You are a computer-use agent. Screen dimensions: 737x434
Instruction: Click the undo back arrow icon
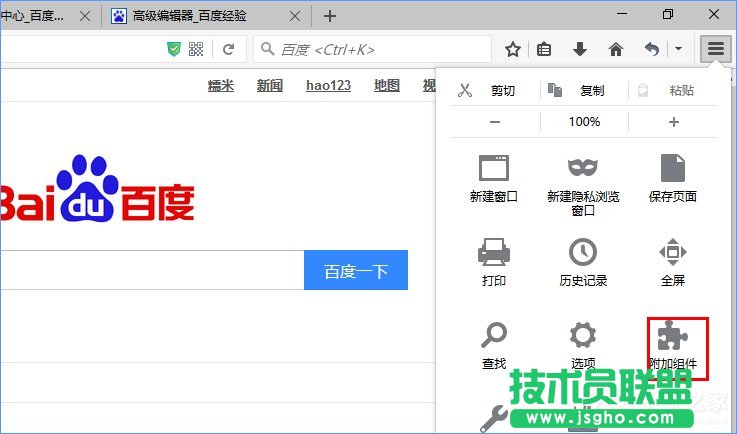click(651, 48)
